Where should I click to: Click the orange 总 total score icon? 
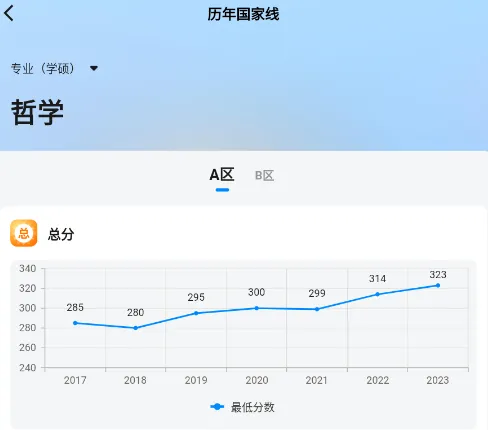pos(24,233)
